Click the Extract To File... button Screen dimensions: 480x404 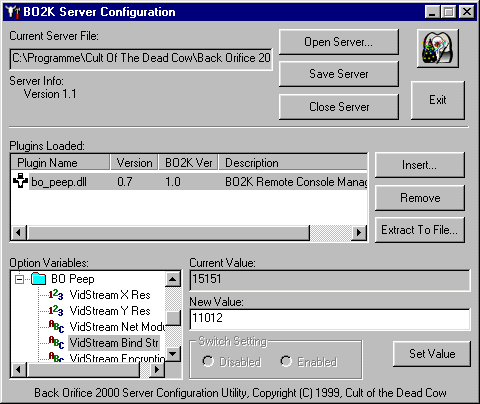click(x=420, y=230)
